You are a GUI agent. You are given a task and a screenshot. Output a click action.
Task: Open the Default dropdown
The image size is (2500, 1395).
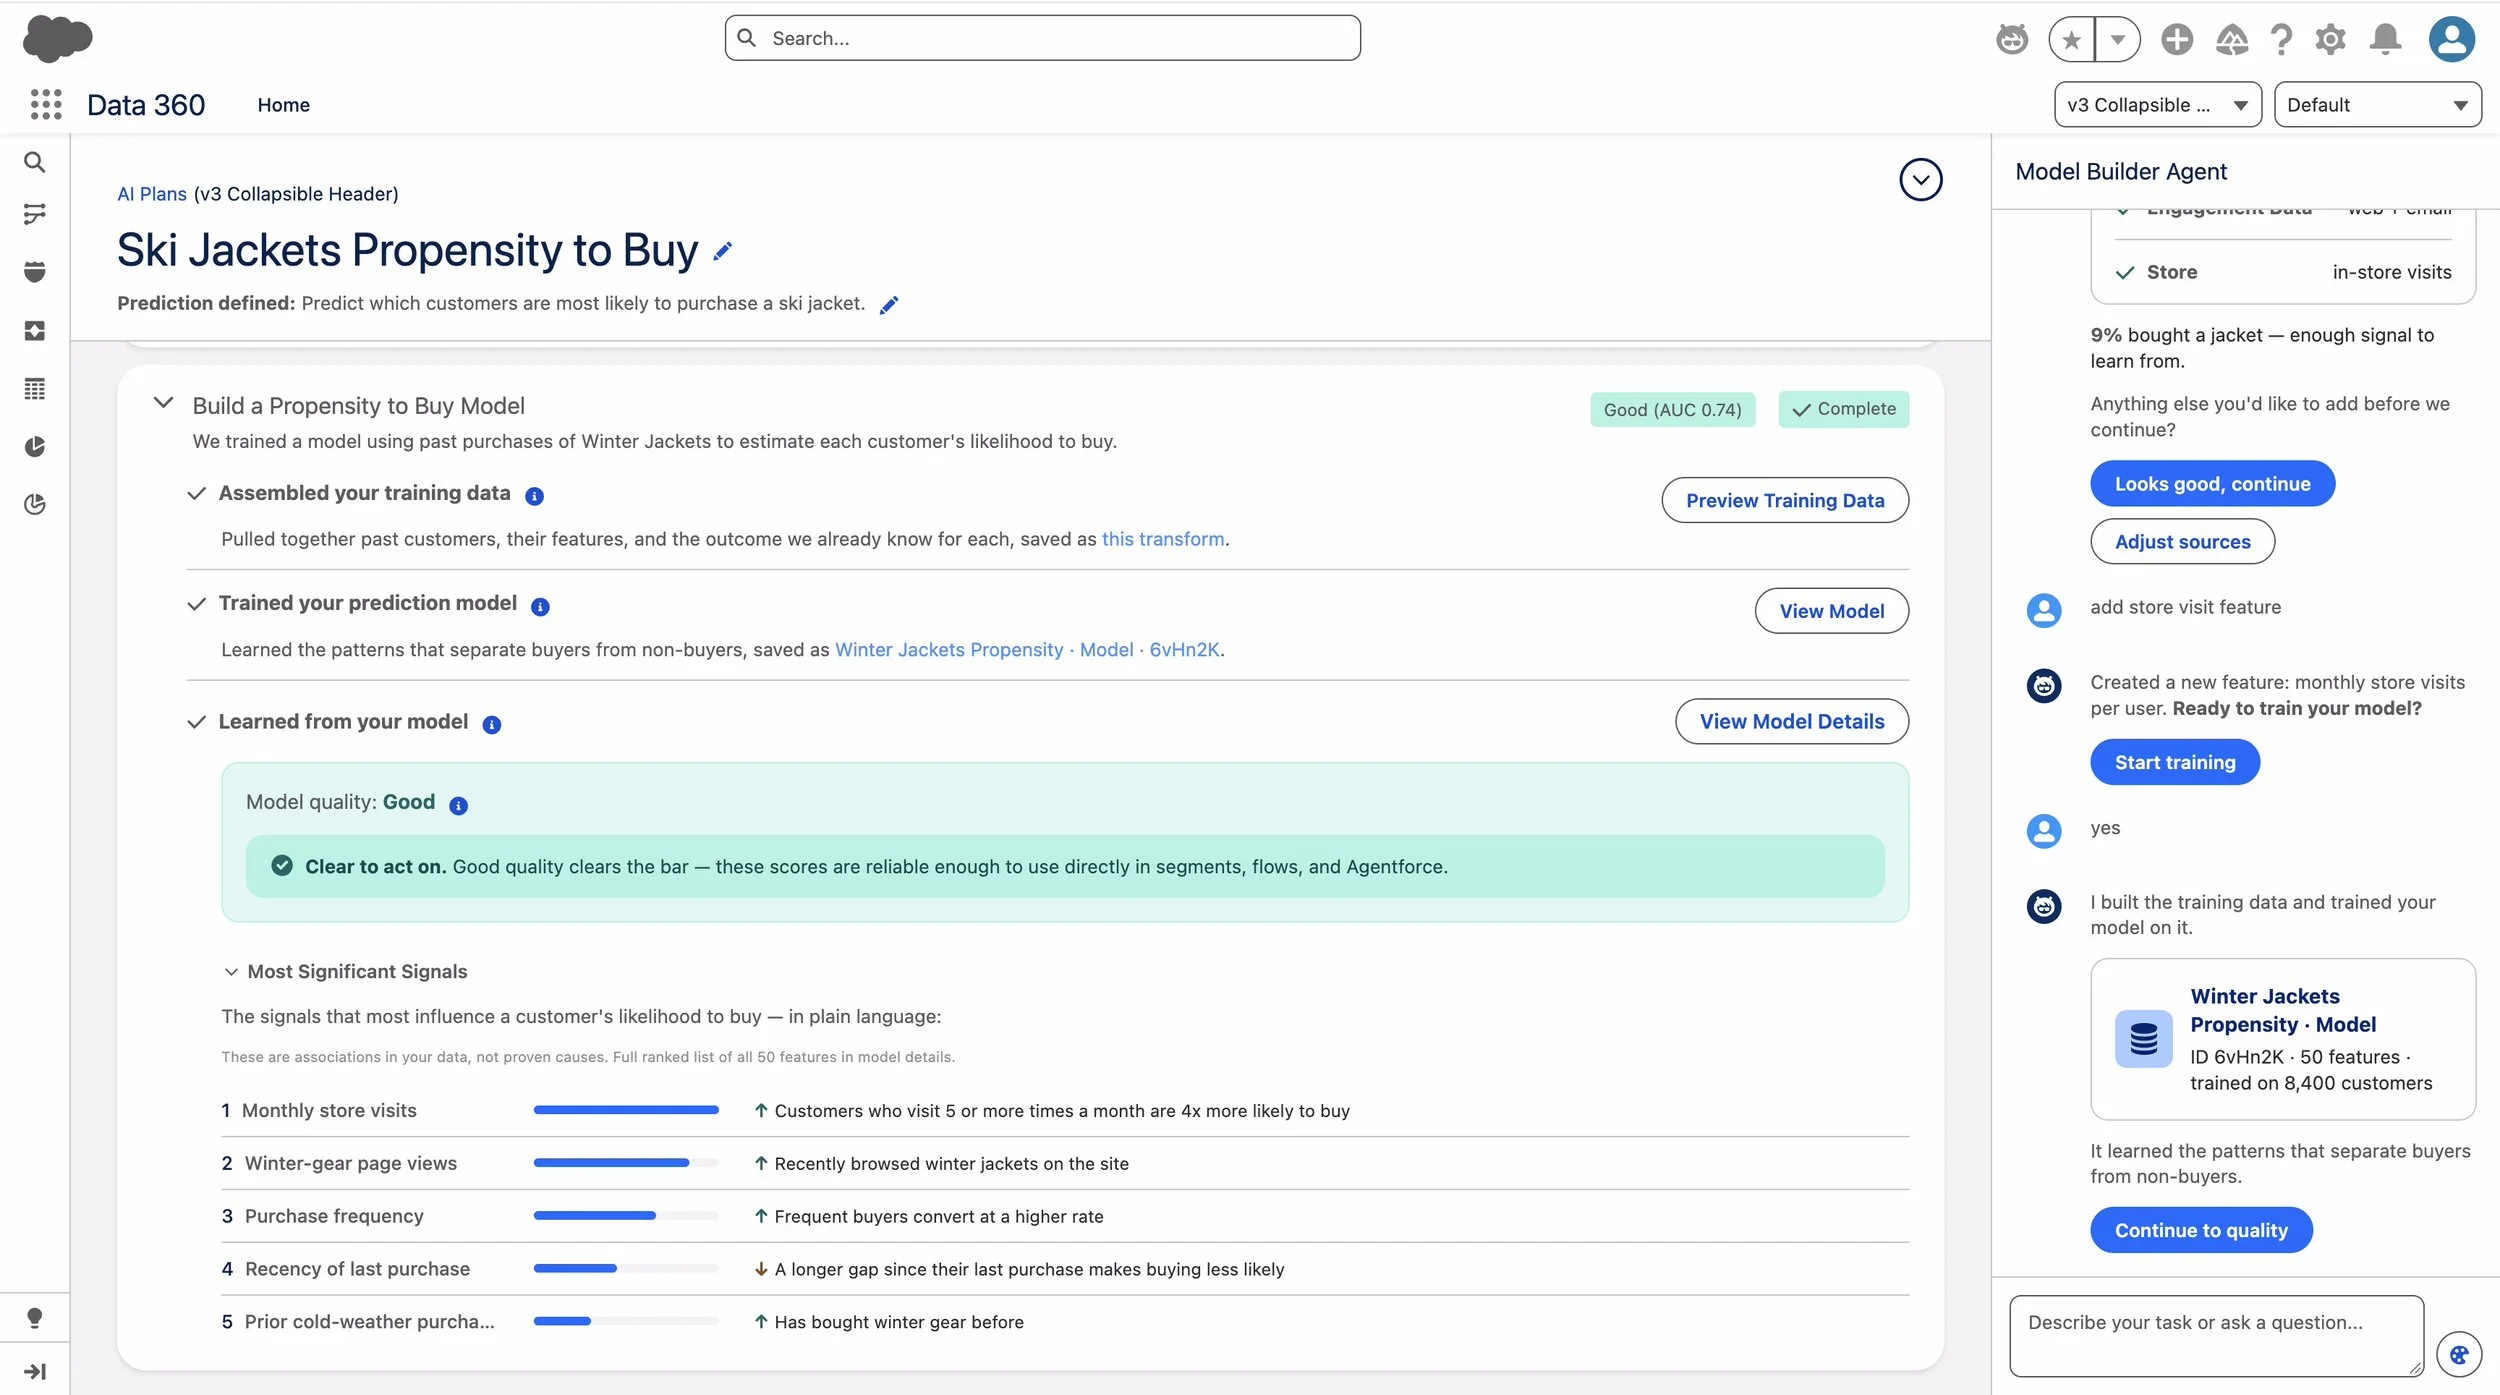(2377, 105)
